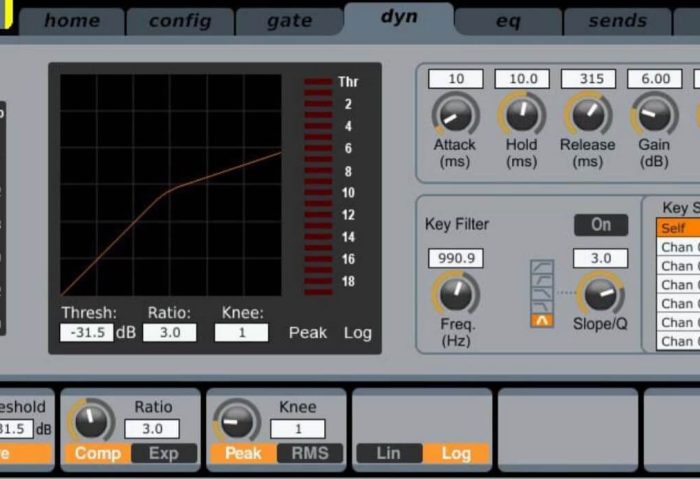Viewport: 700px width, 479px height.
Task: Click the Attack (ms) knob
Action: (x=455, y=115)
